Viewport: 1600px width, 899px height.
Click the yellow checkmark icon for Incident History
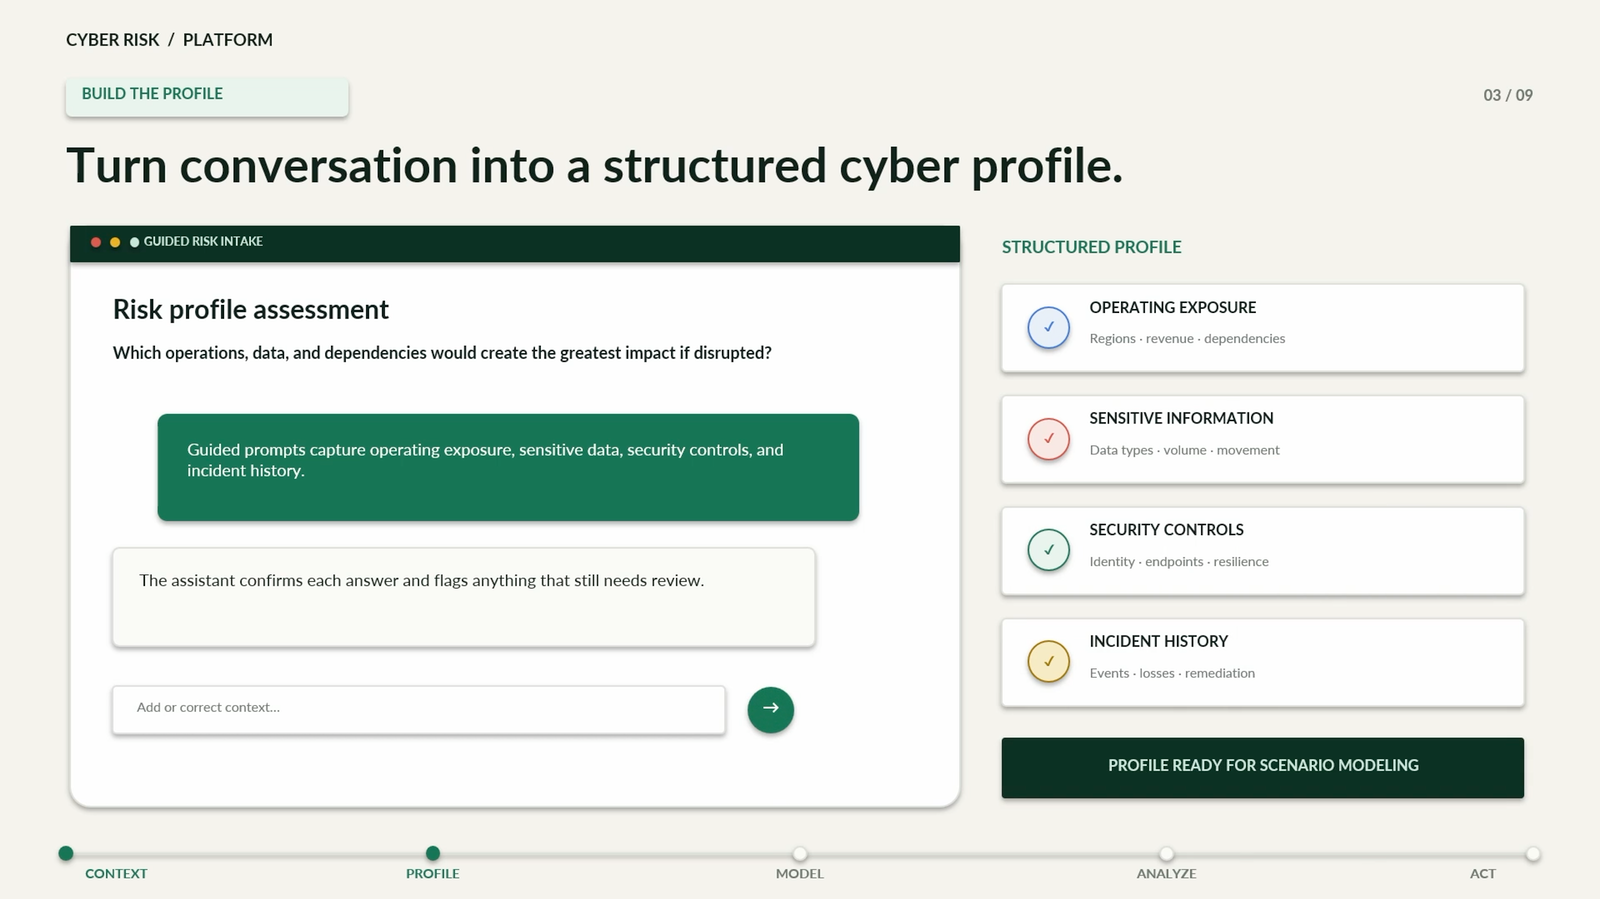(x=1048, y=662)
